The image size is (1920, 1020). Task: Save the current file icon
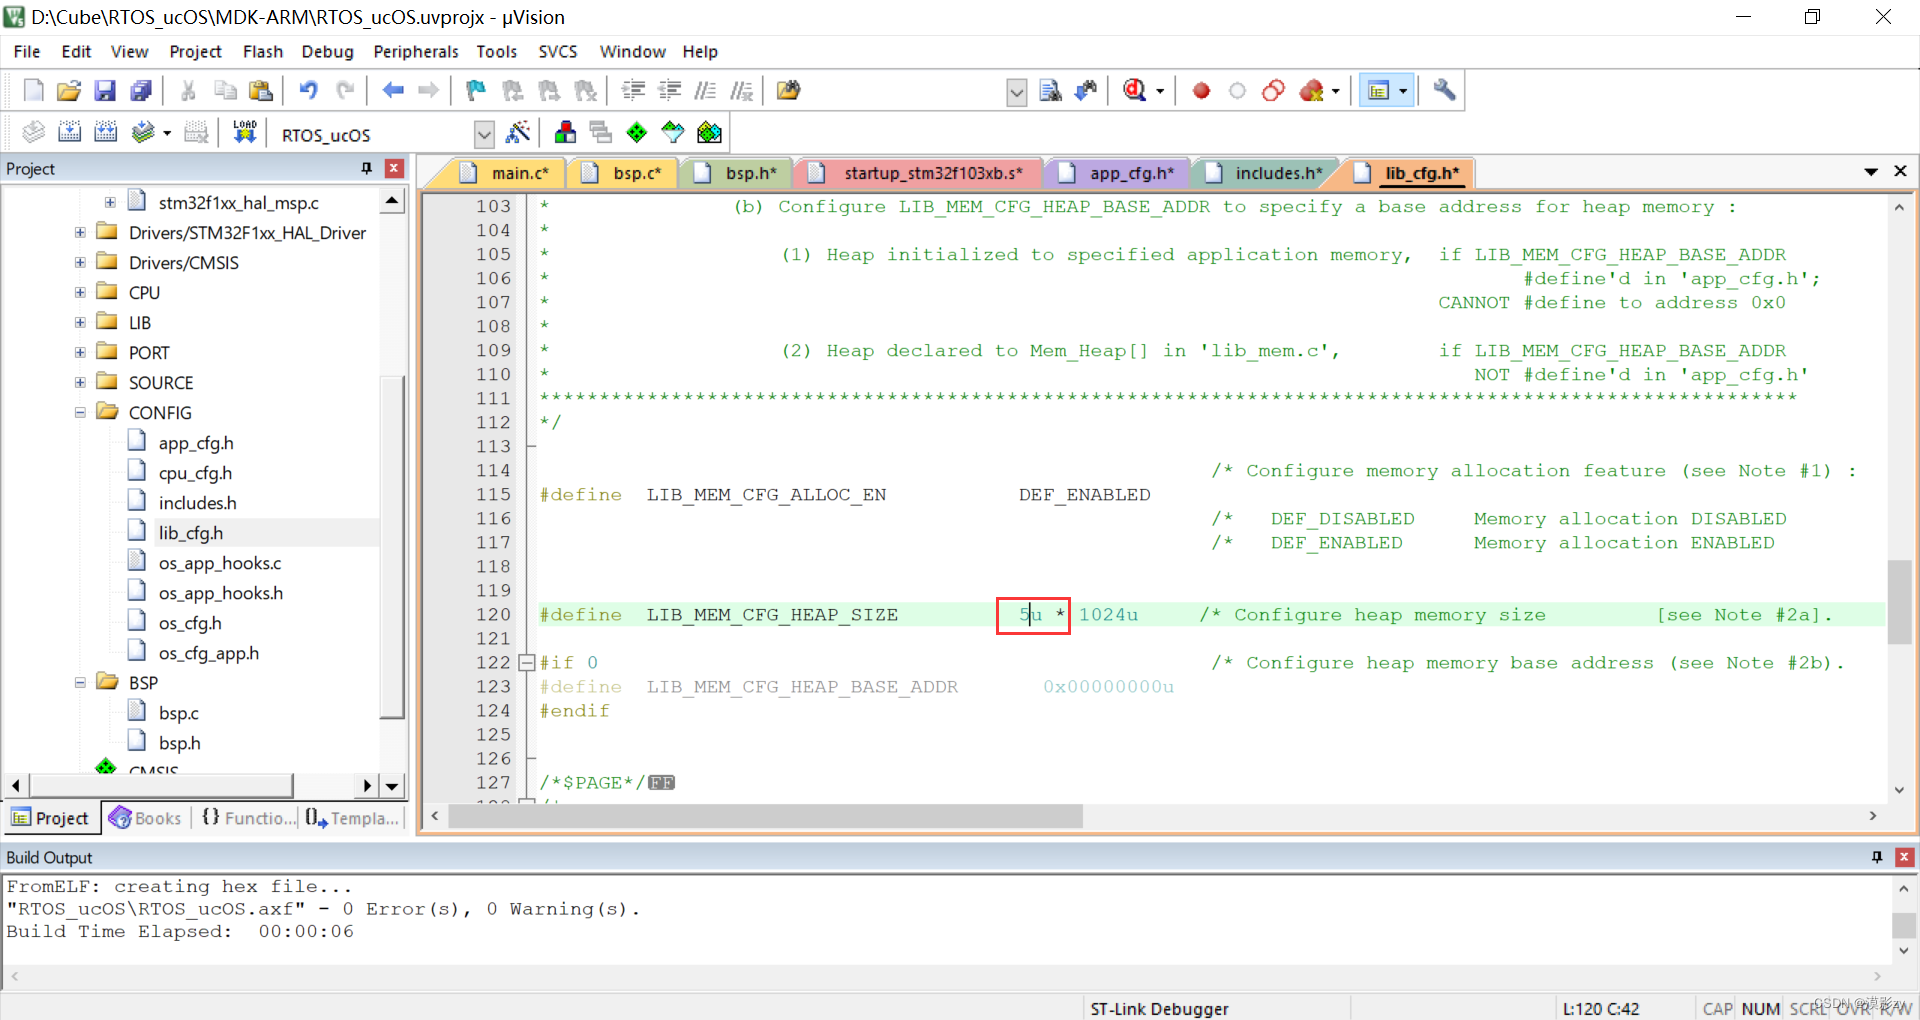[105, 91]
